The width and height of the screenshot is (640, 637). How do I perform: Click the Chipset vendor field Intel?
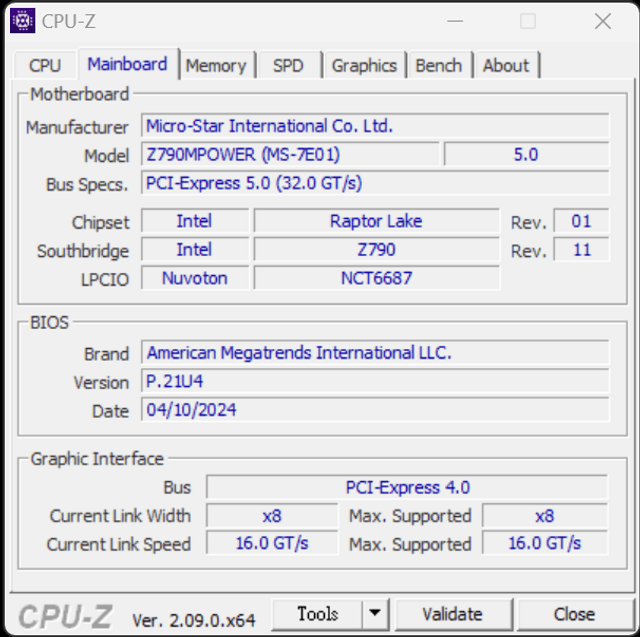195,221
